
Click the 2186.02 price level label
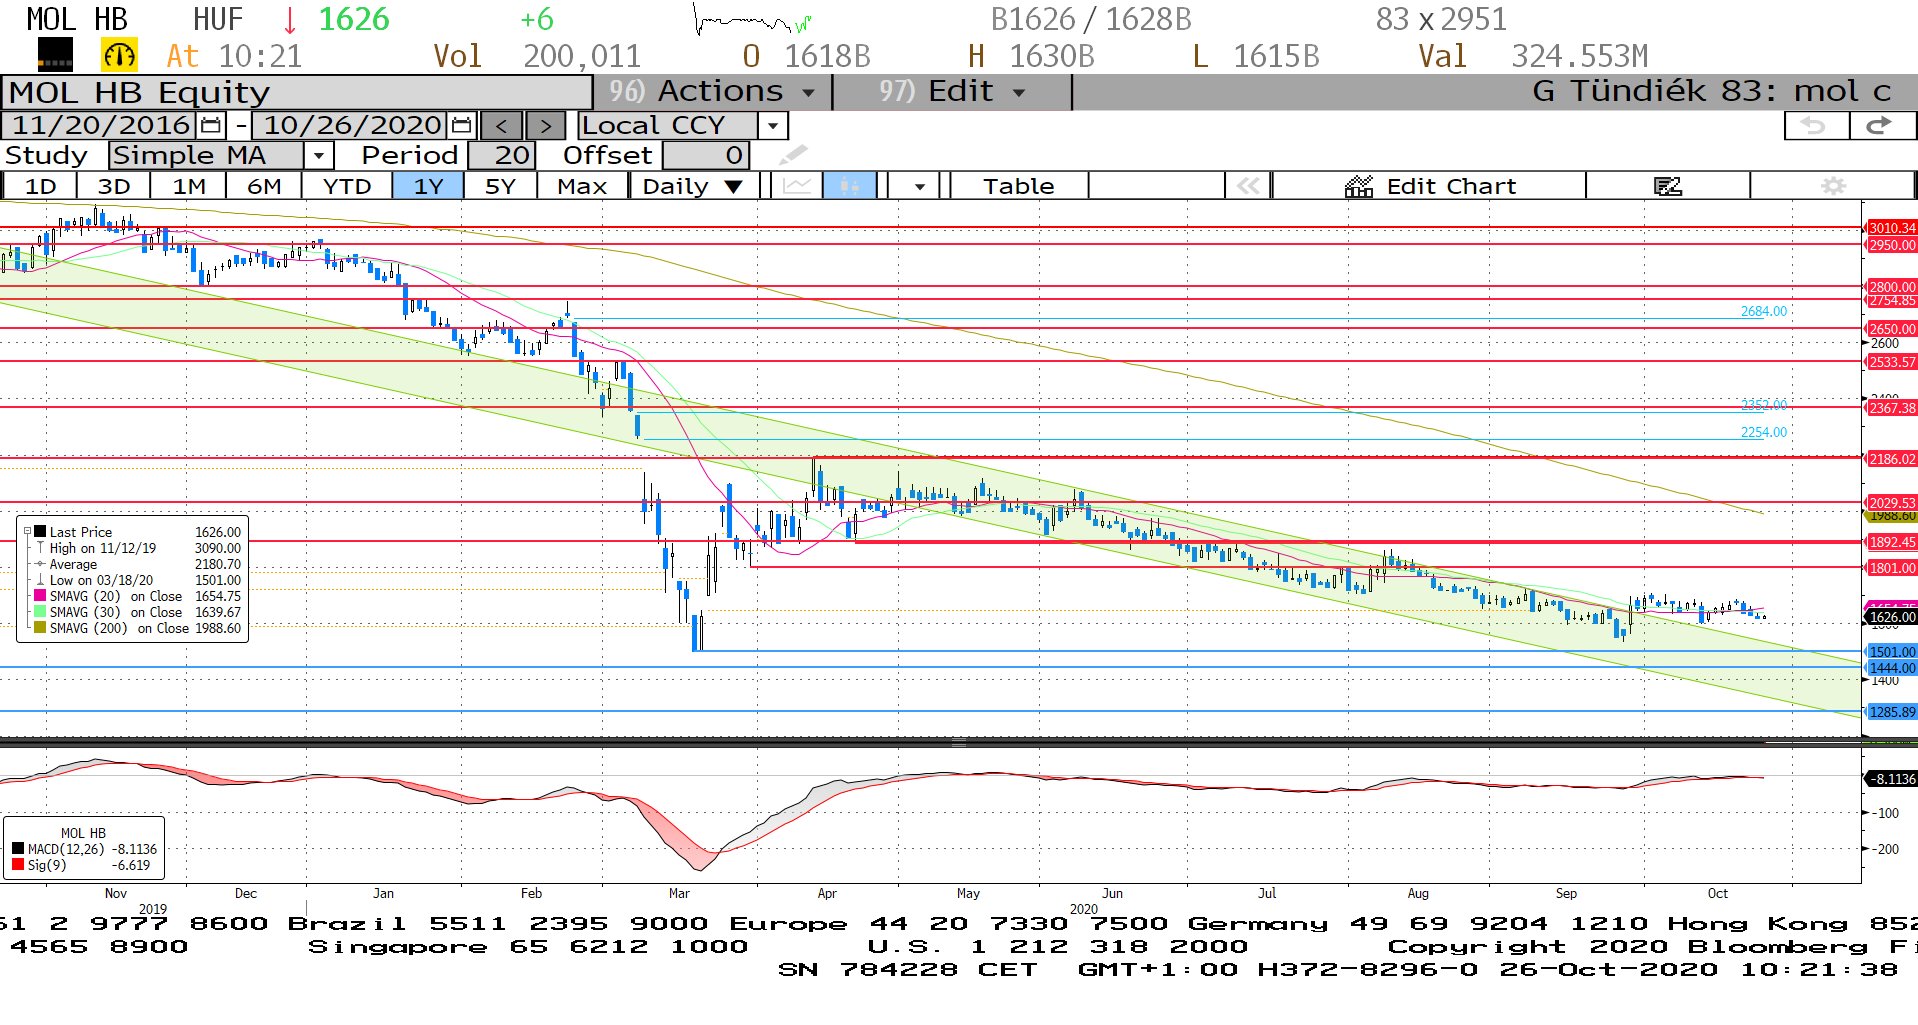[x=1892, y=459]
